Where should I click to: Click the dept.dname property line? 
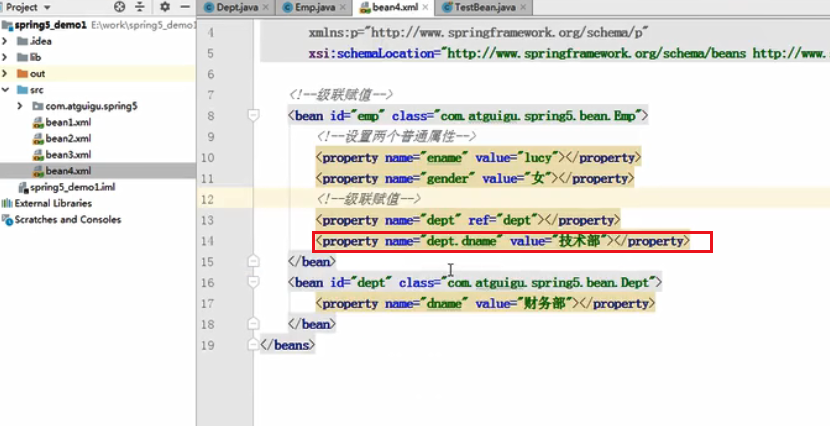pos(503,241)
